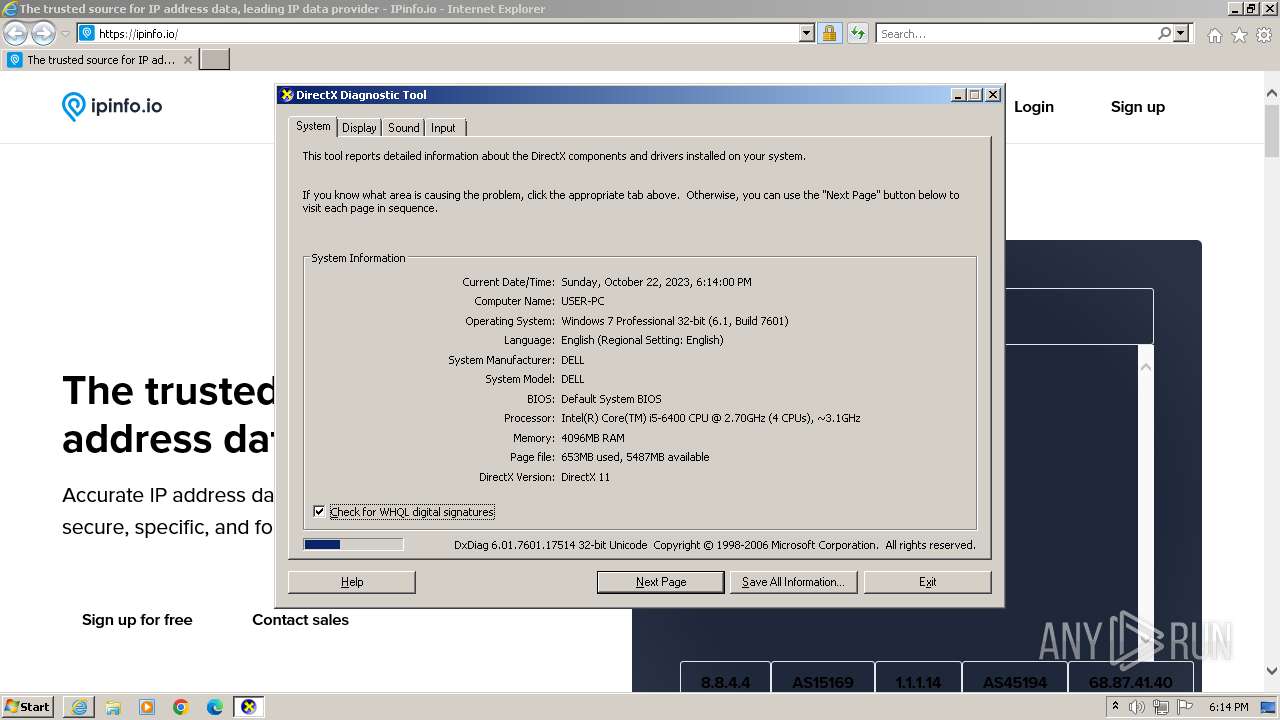Click the DirectX Diagnostic Tool title icon

pyautogui.click(x=287, y=95)
